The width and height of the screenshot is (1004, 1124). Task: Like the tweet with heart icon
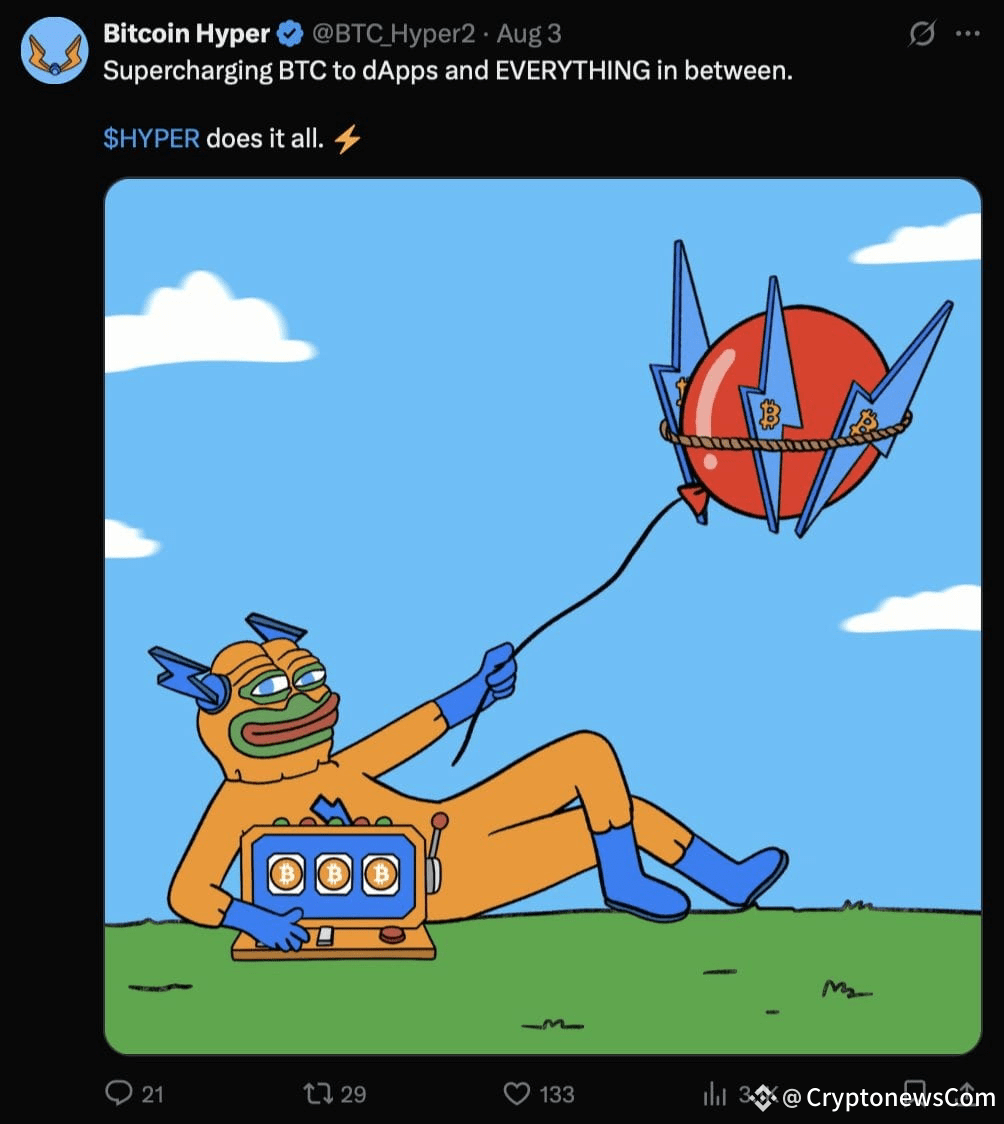click(517, 1093)
